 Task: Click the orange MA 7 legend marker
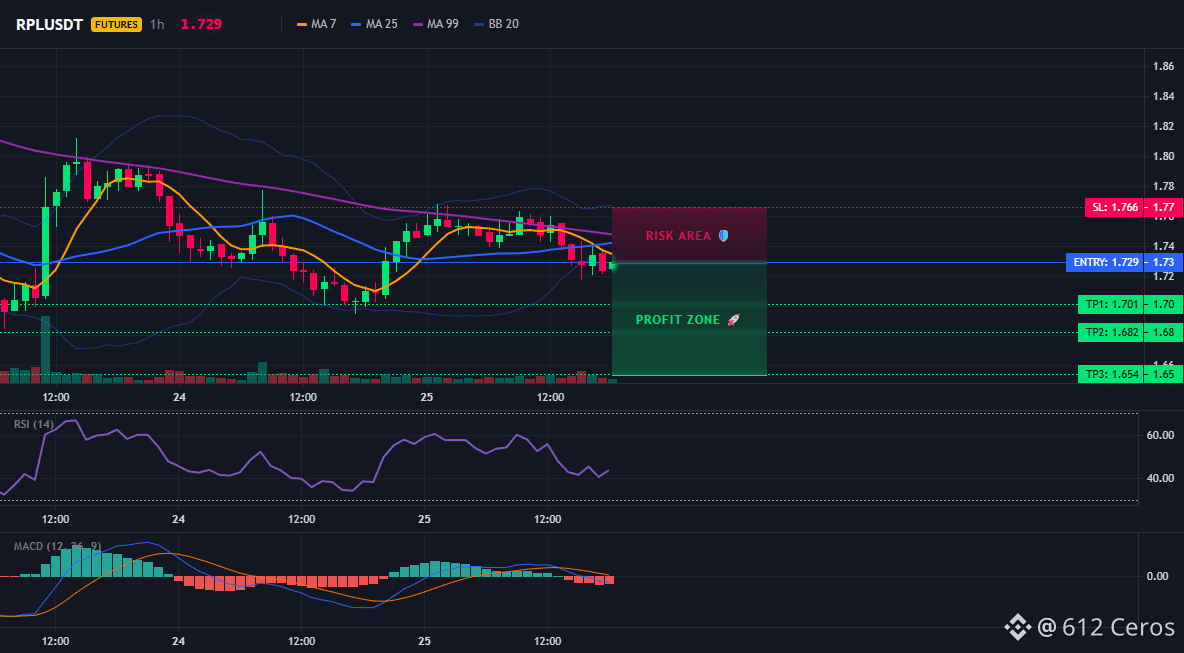pyautogui.click(x=302, y=24)
